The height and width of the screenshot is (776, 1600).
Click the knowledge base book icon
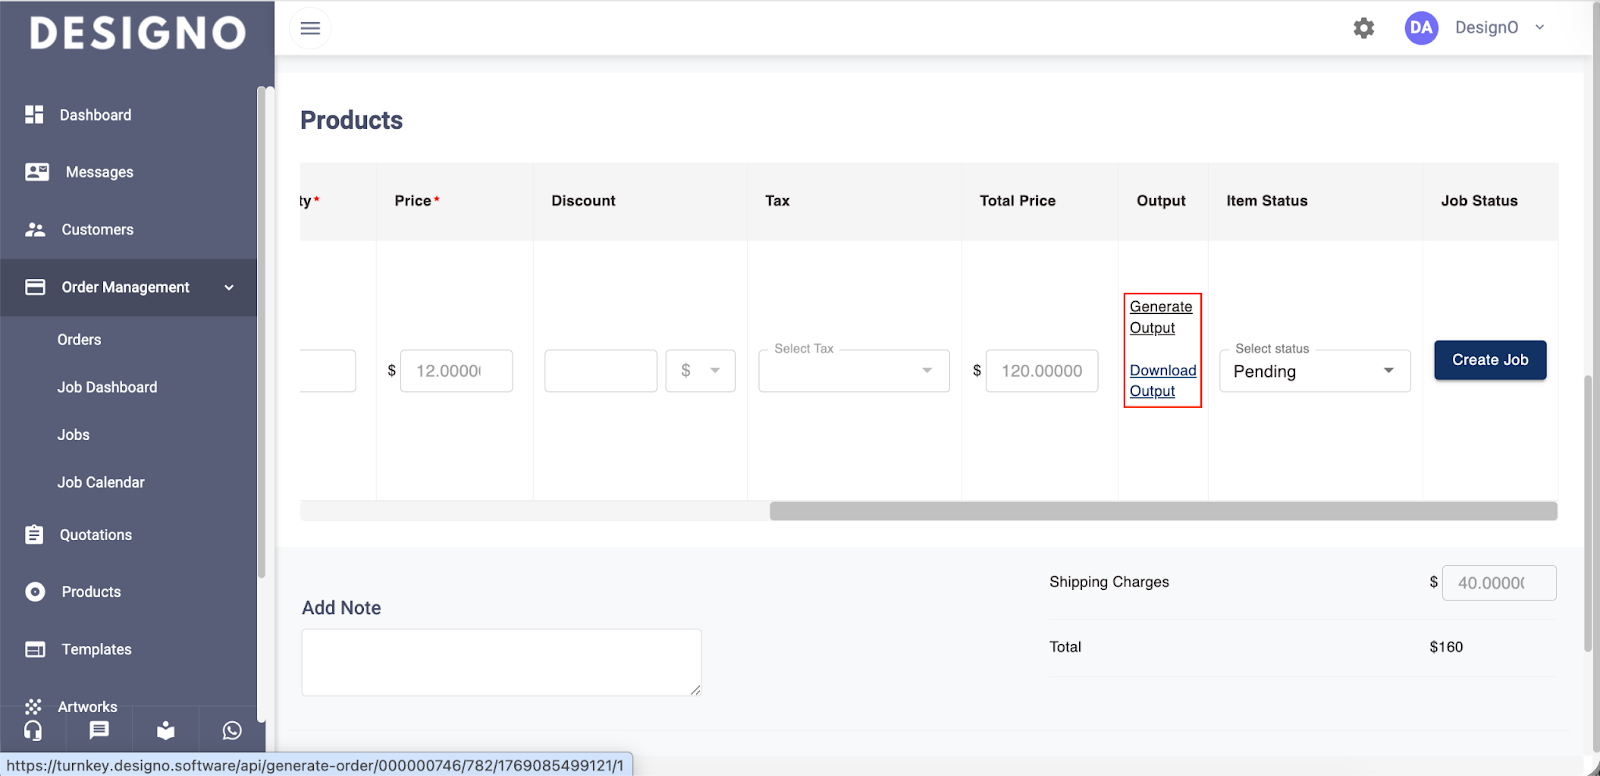pos(166,731)
